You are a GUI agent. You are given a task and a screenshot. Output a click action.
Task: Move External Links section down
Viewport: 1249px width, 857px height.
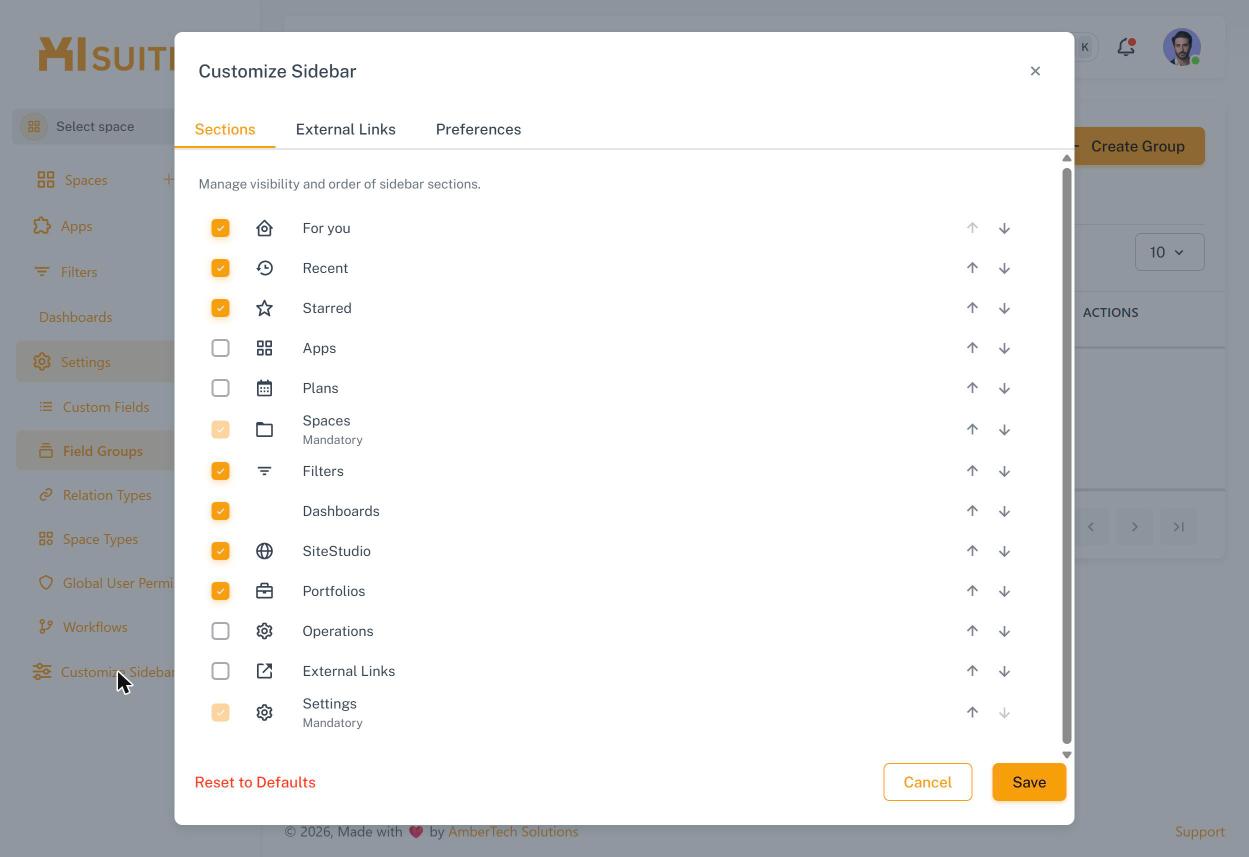(x=1004, y=671)
